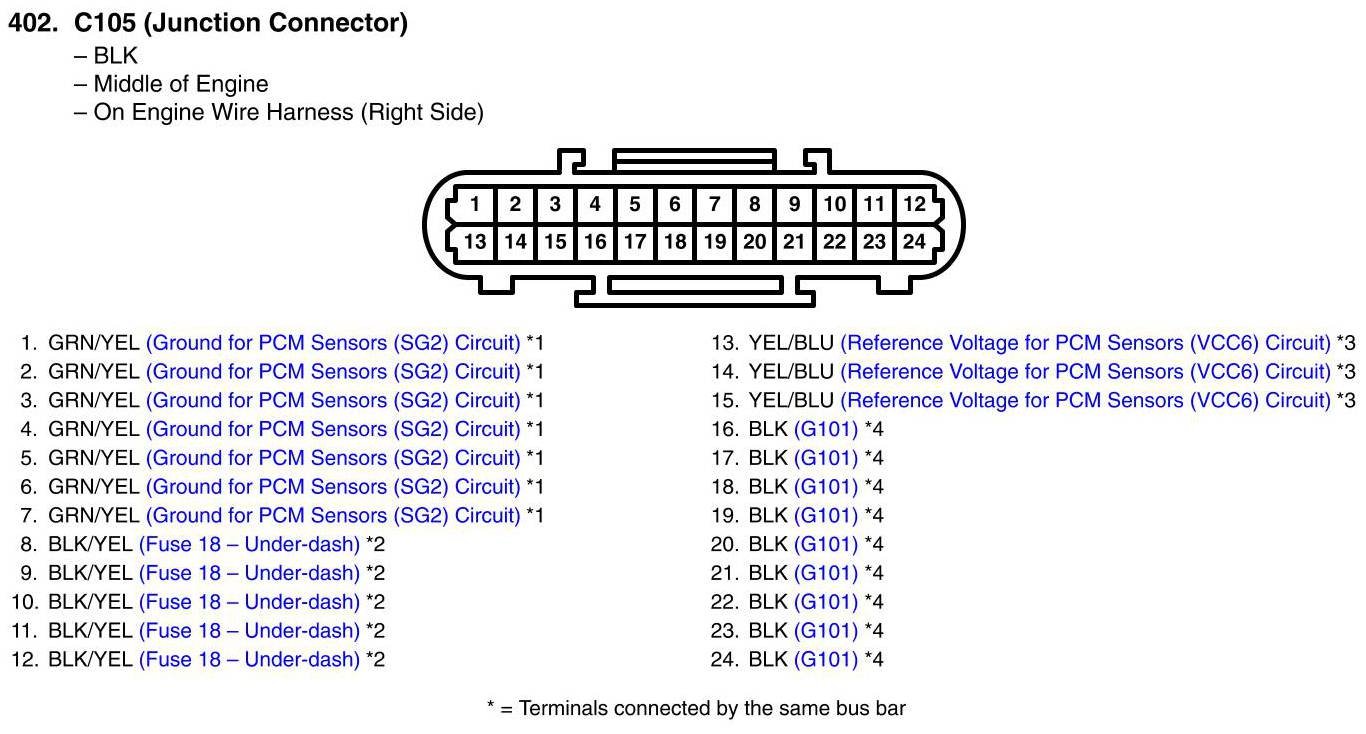Click G101 link for terminal 16

(x=826, y=430)
